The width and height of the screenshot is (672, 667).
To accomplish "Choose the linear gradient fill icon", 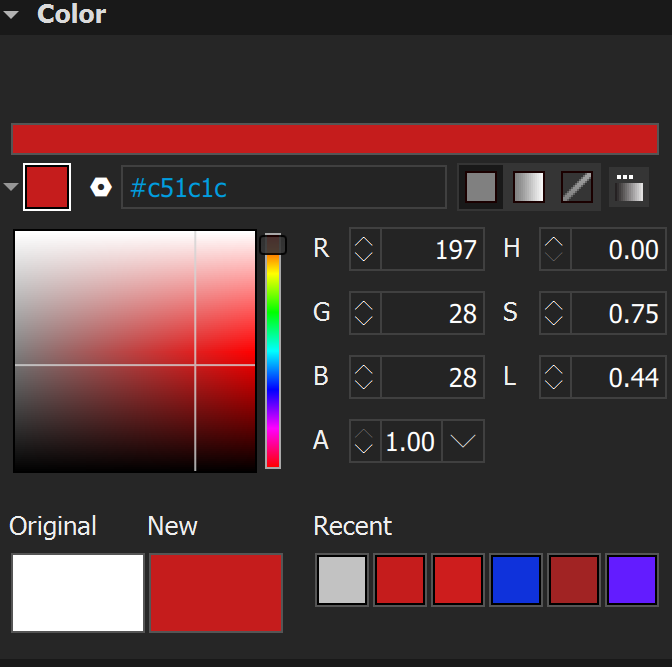I will (x=529, y=187).
